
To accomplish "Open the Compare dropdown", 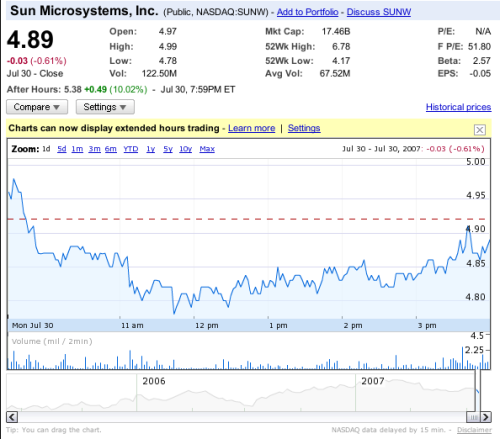I will tap(37, 107).
